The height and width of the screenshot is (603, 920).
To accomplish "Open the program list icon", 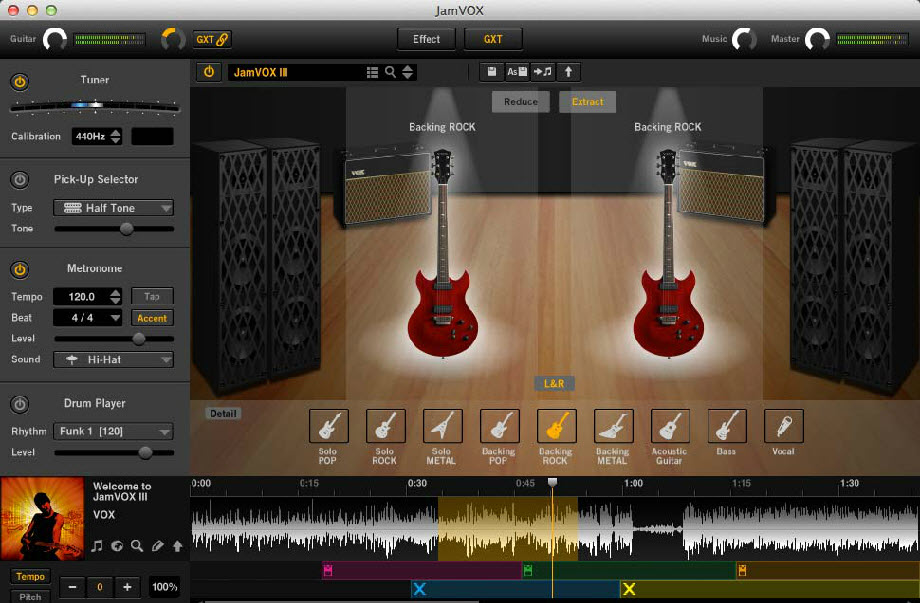I will (372, 72).
